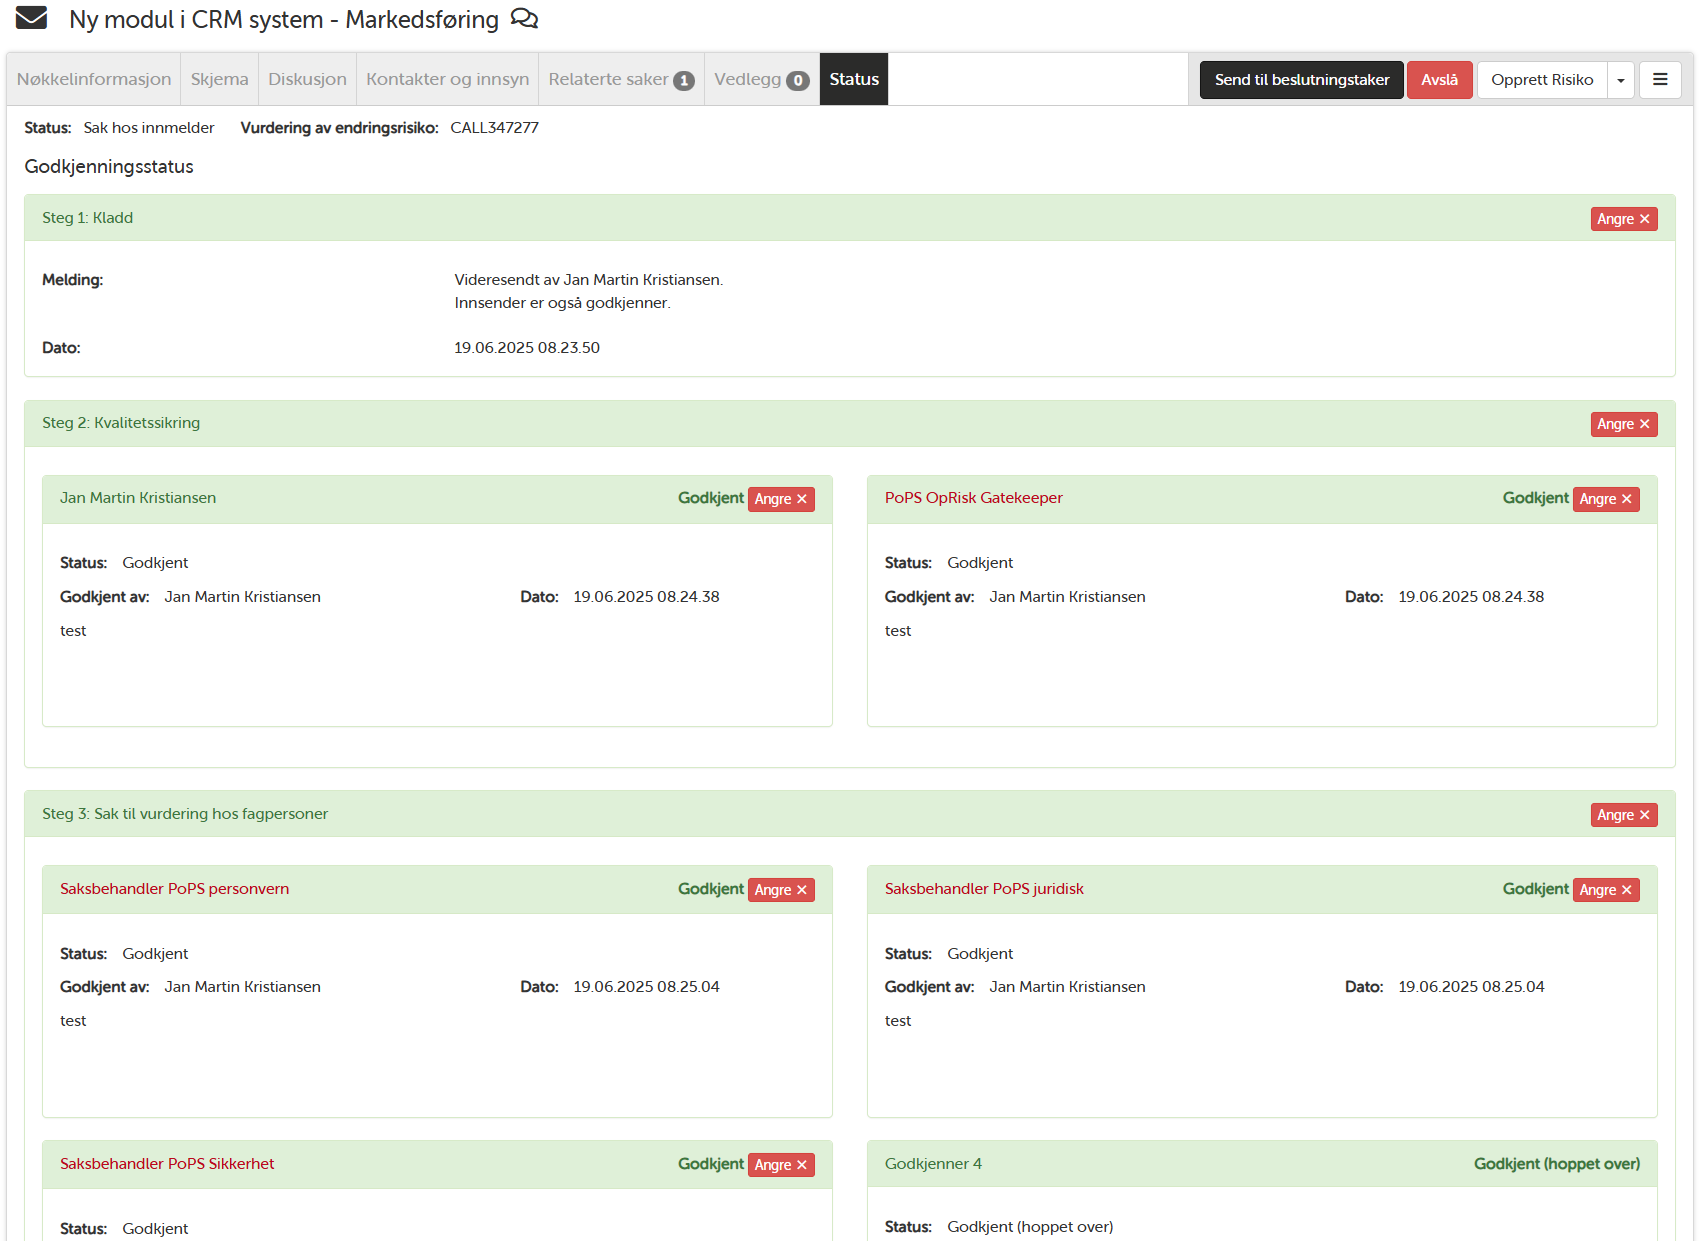Select the Kontakter og innsyn tab
The height and width of the screenshot is (1241, 1706).
point(447,80)
